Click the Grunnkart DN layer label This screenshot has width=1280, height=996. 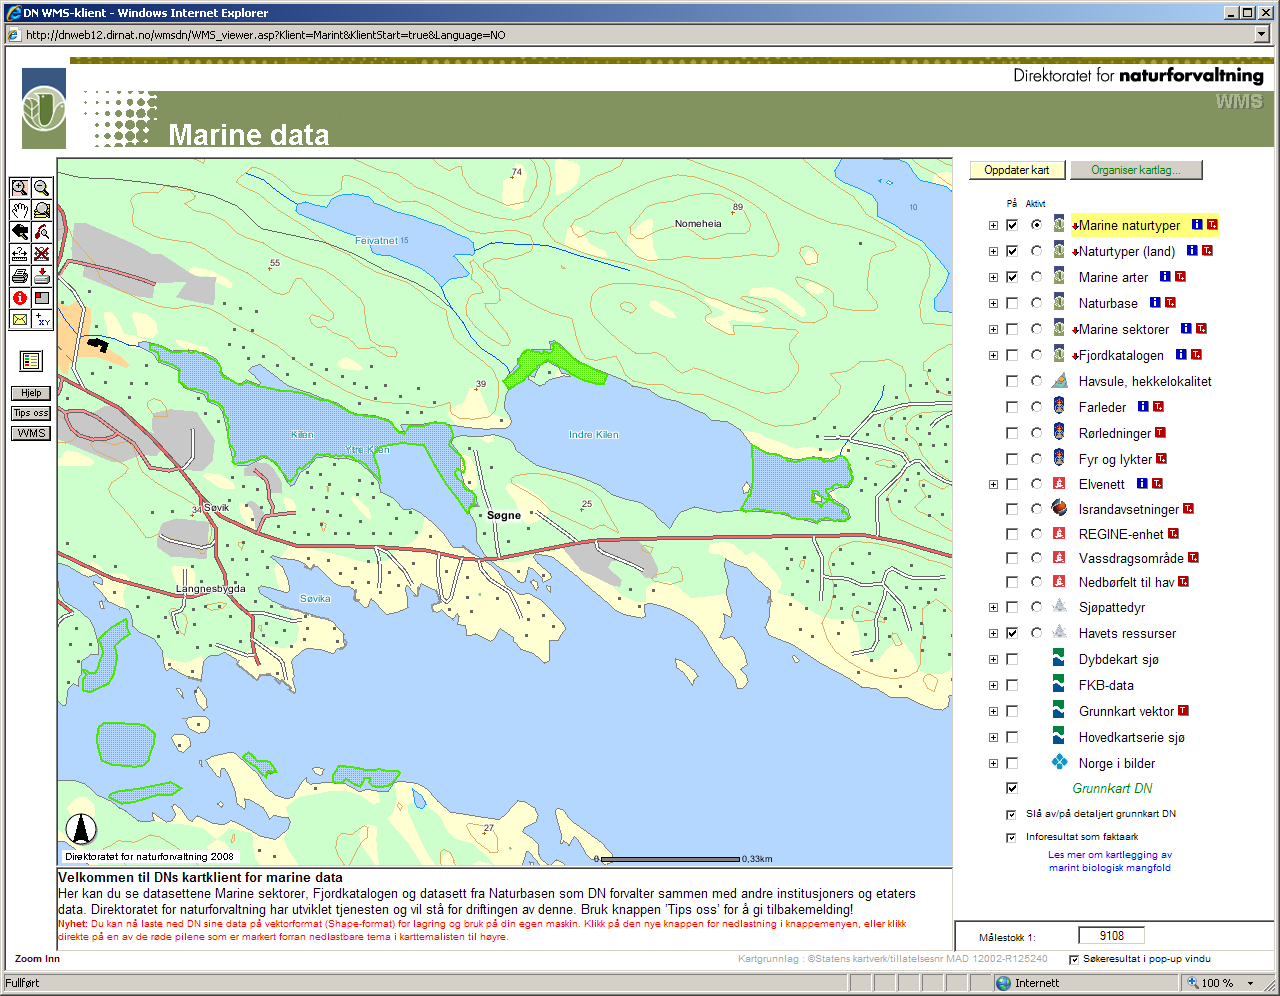pyautogui.click(x=1112, y=788)
